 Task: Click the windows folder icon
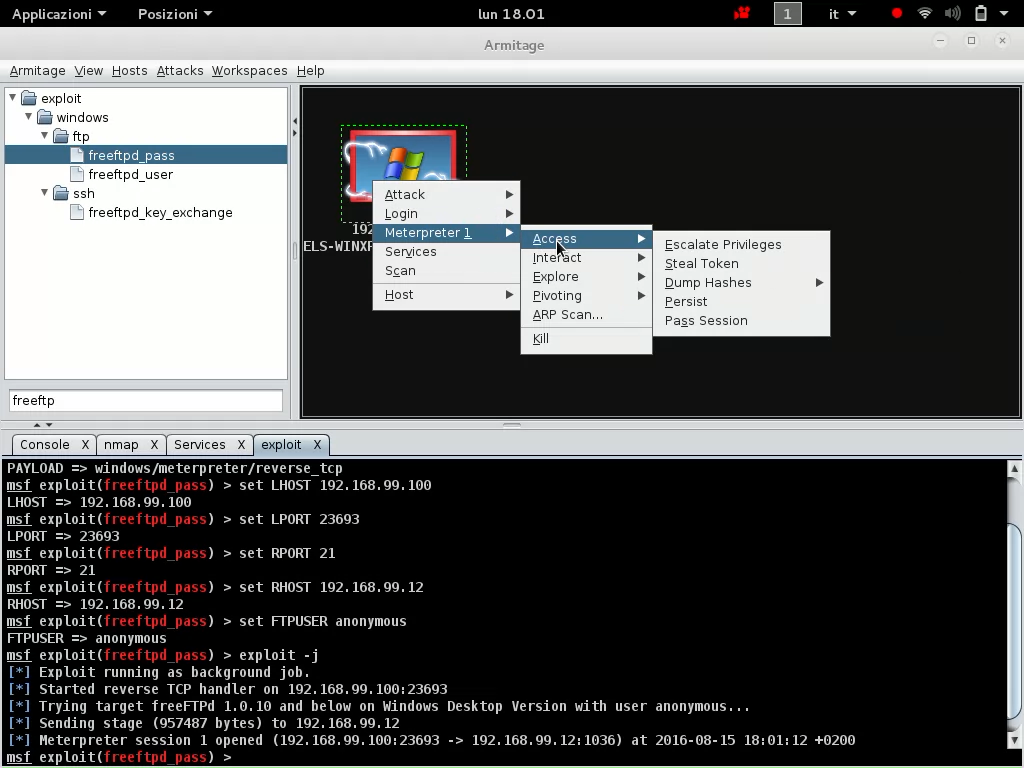44,117
